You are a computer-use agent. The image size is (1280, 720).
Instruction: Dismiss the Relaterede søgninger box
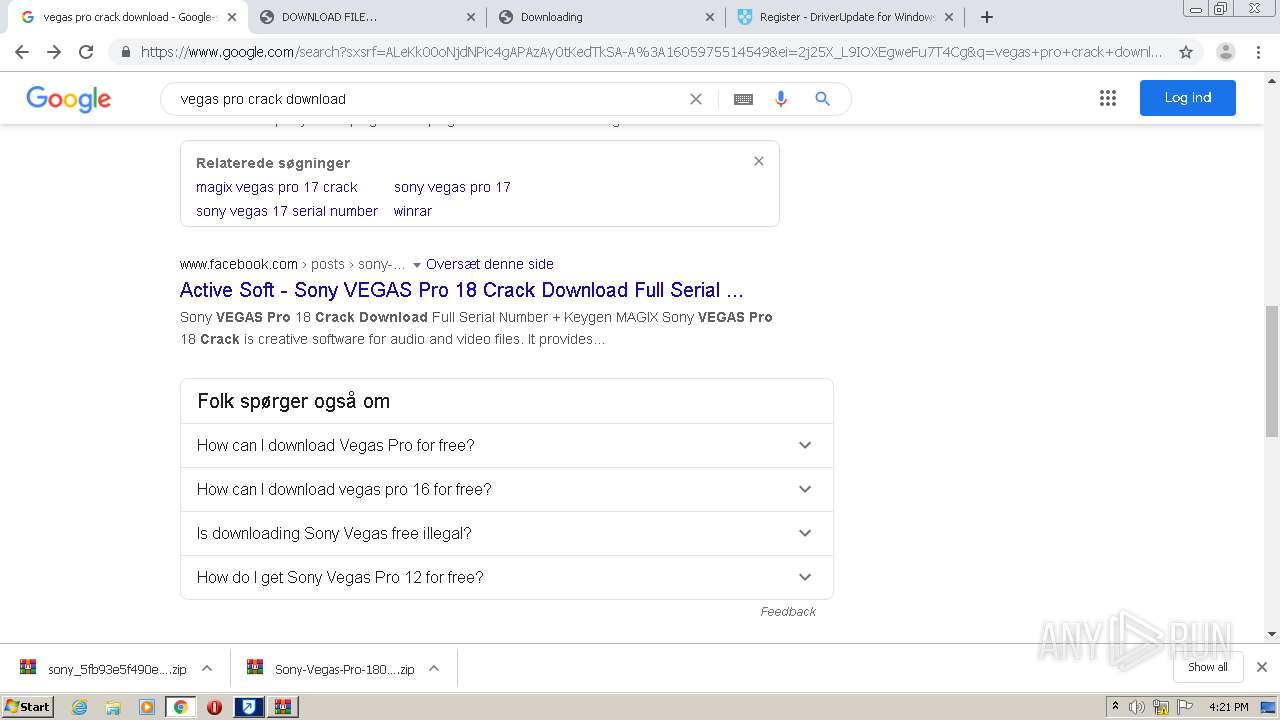[759, 161]
